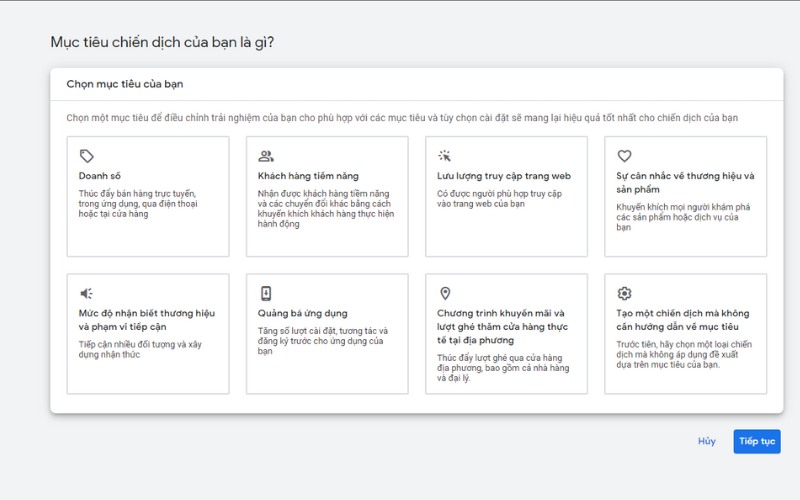Viewport: 800px width, 500px height.
Task: Click the heart icon for brand consideration
Action: click(x=624, y=156)
